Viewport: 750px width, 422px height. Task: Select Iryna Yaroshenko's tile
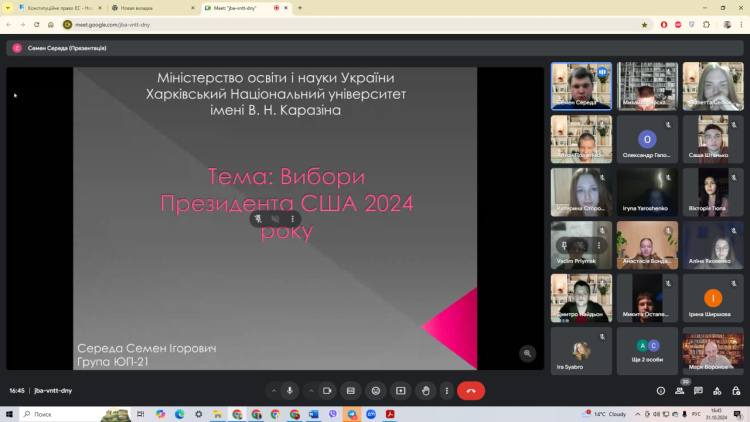pos(647,192)
